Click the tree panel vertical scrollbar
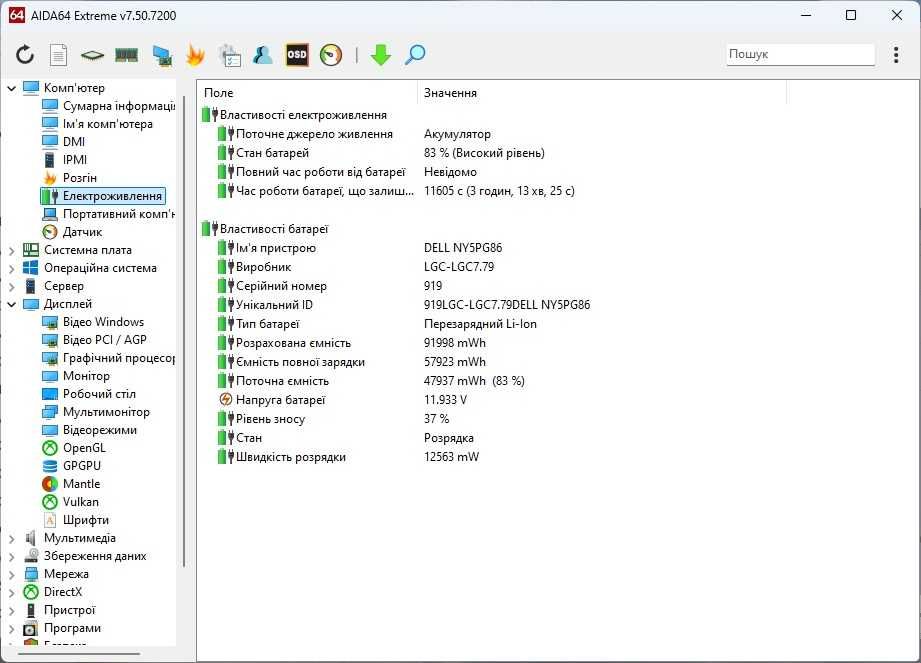This screenshot has width=921, height=663. coord(184,332)
